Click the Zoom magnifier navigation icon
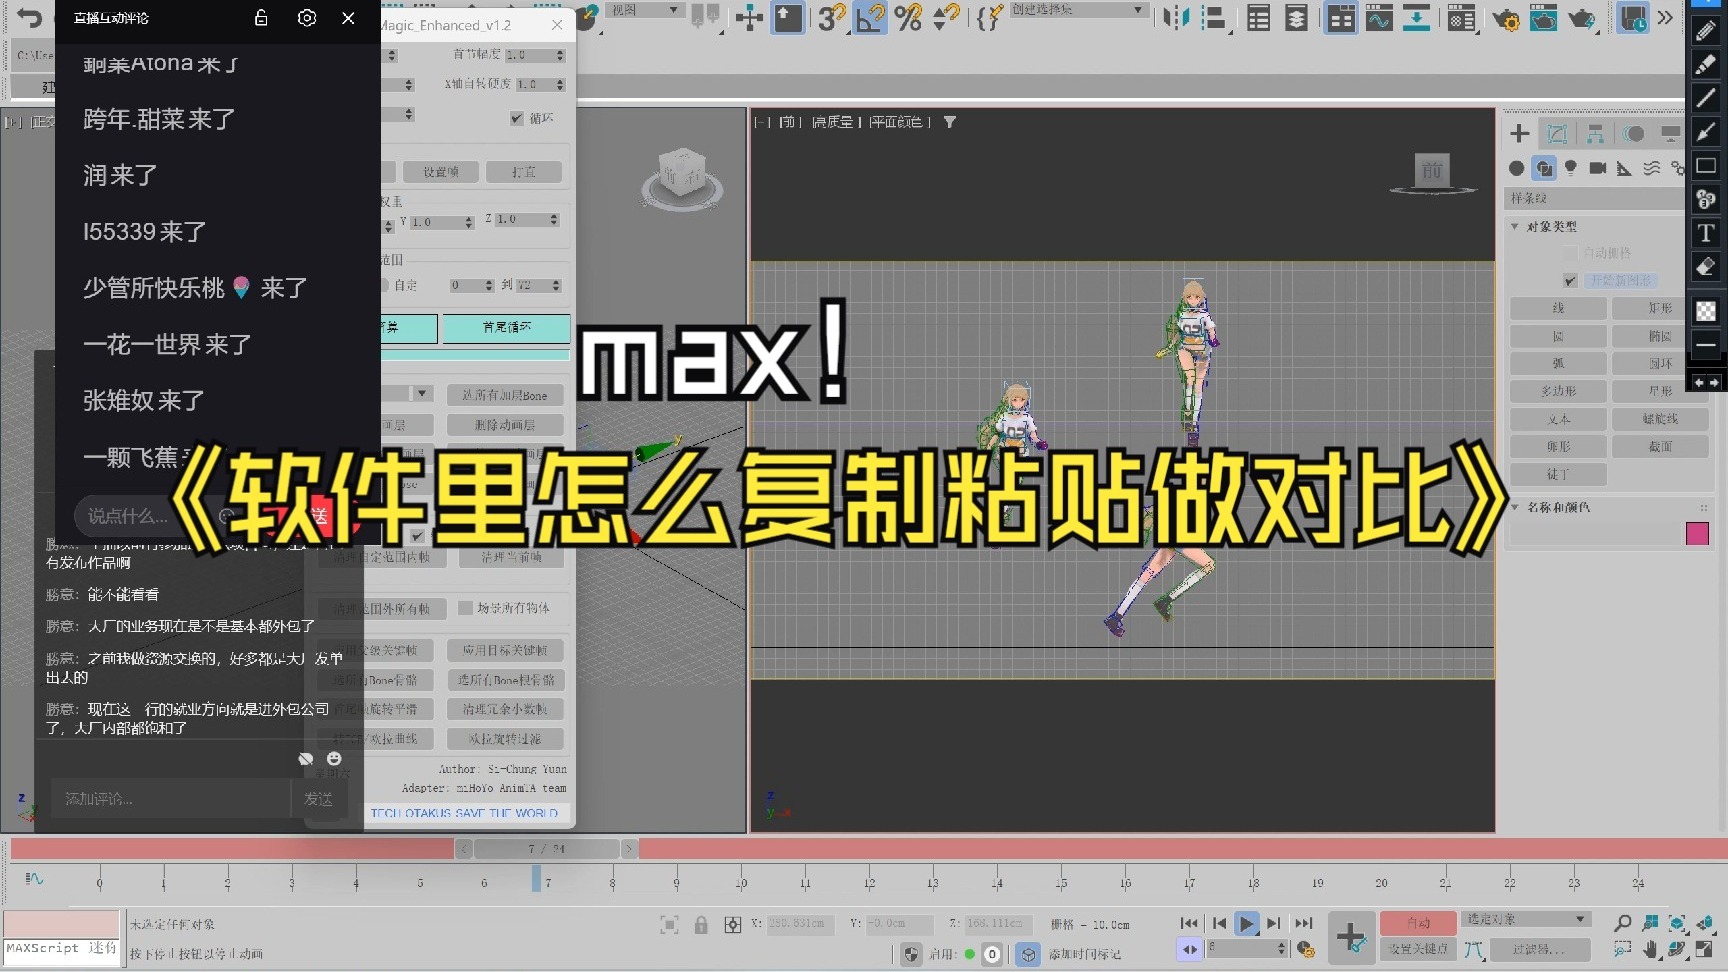Viewport: 1728px width, 972px height. point(1622,922)
